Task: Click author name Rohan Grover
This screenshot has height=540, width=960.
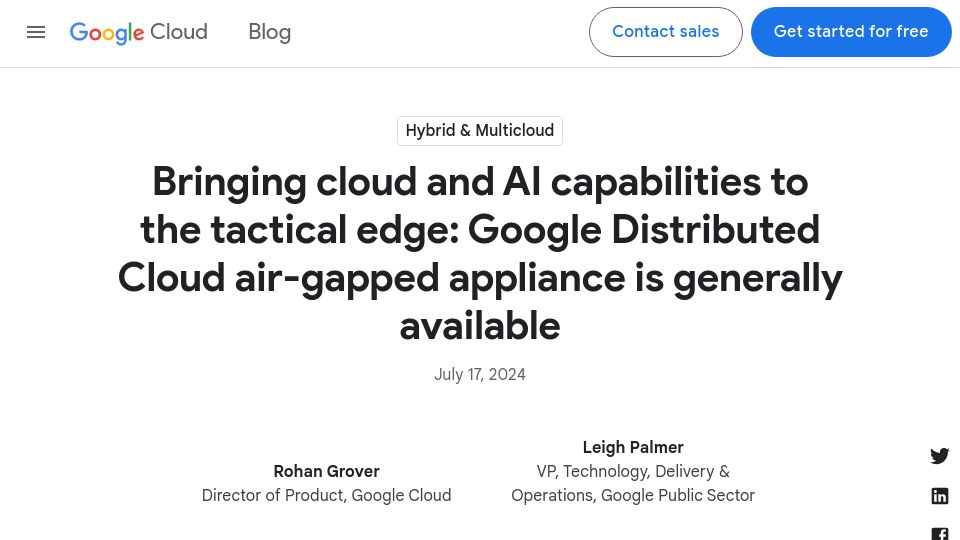Action: (x=326, y=471)
